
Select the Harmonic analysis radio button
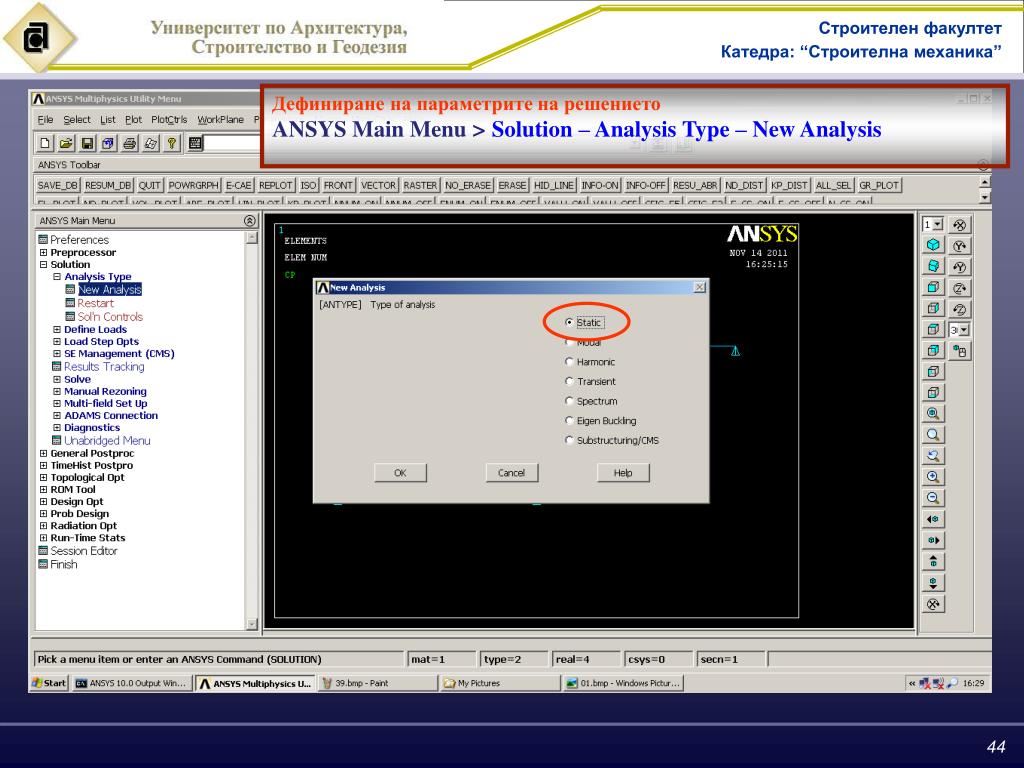point(569,361)
